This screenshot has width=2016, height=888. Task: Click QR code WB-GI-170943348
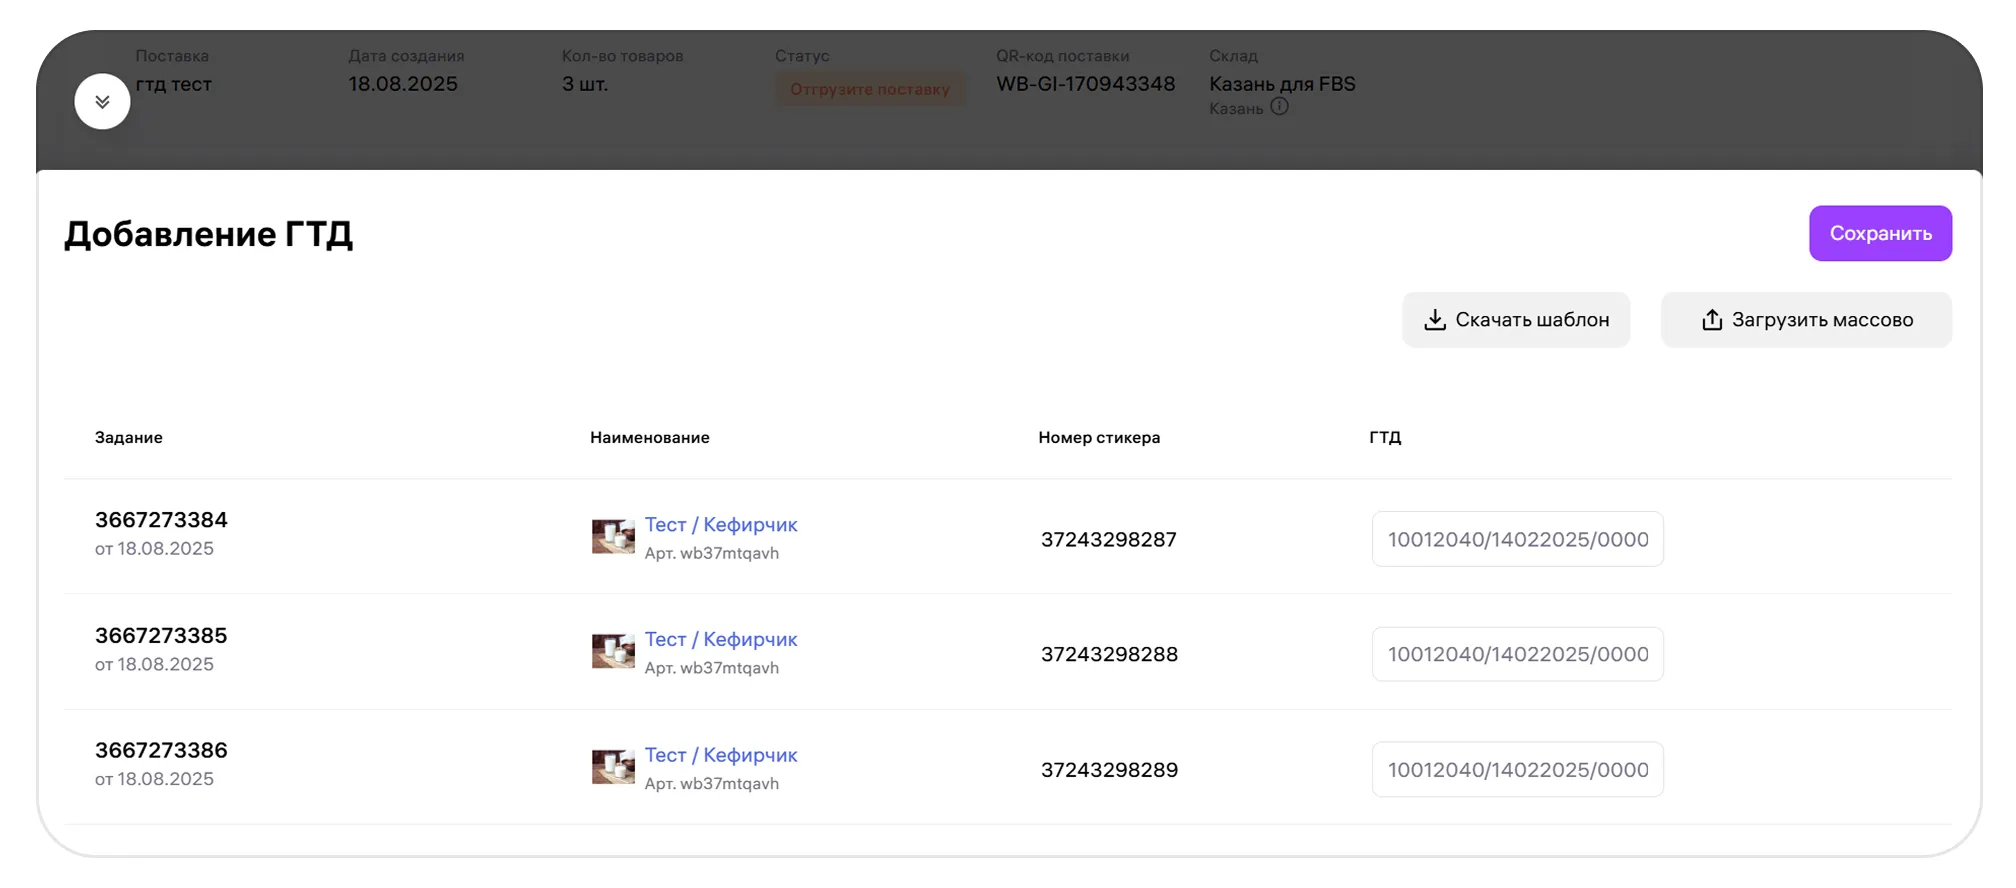1085,84
